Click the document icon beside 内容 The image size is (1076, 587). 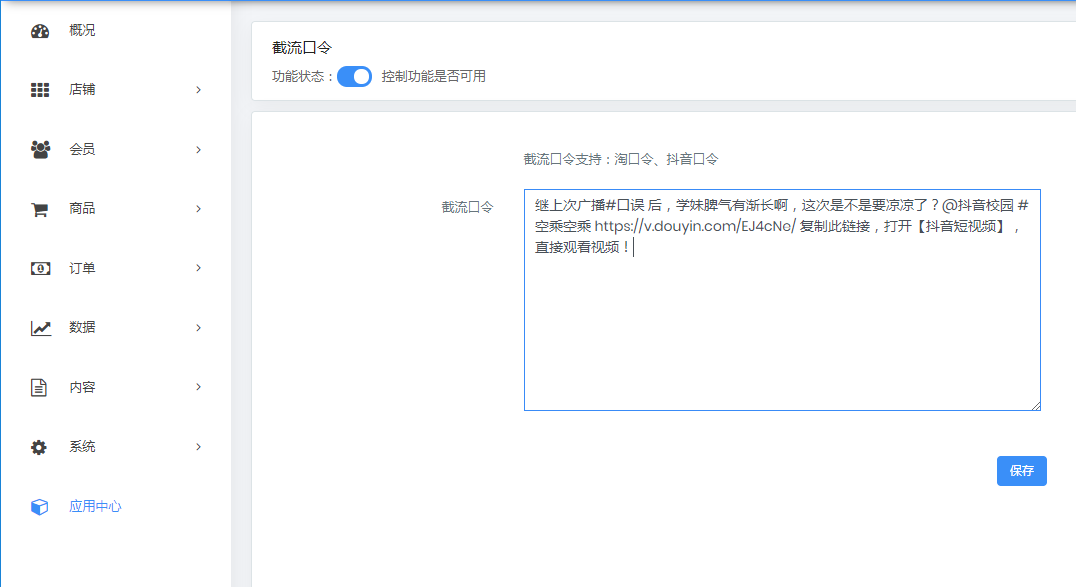(x=40, y=387)
